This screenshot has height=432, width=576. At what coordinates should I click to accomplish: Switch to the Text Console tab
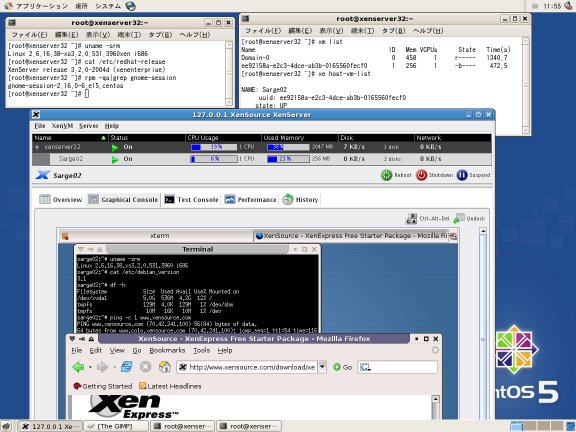pyautogui.click(x=191, y=199)
